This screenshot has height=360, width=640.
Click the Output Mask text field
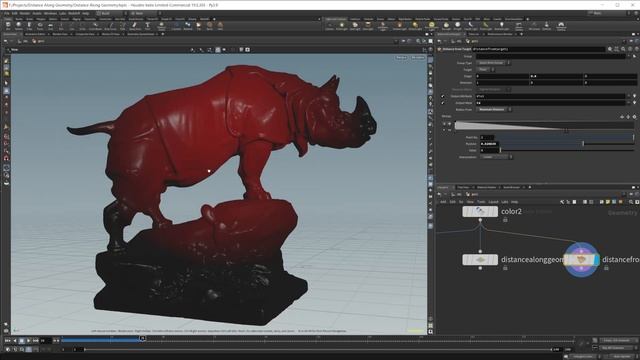click(550, 103)
